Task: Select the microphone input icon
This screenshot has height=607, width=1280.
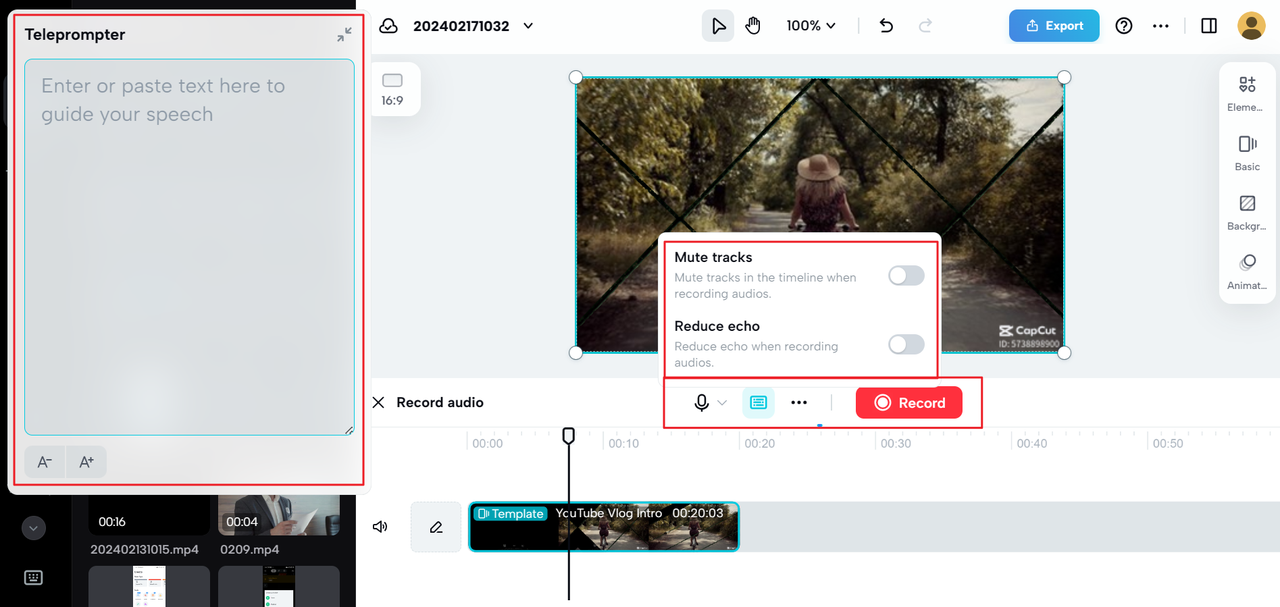Action: coord(702,402)
